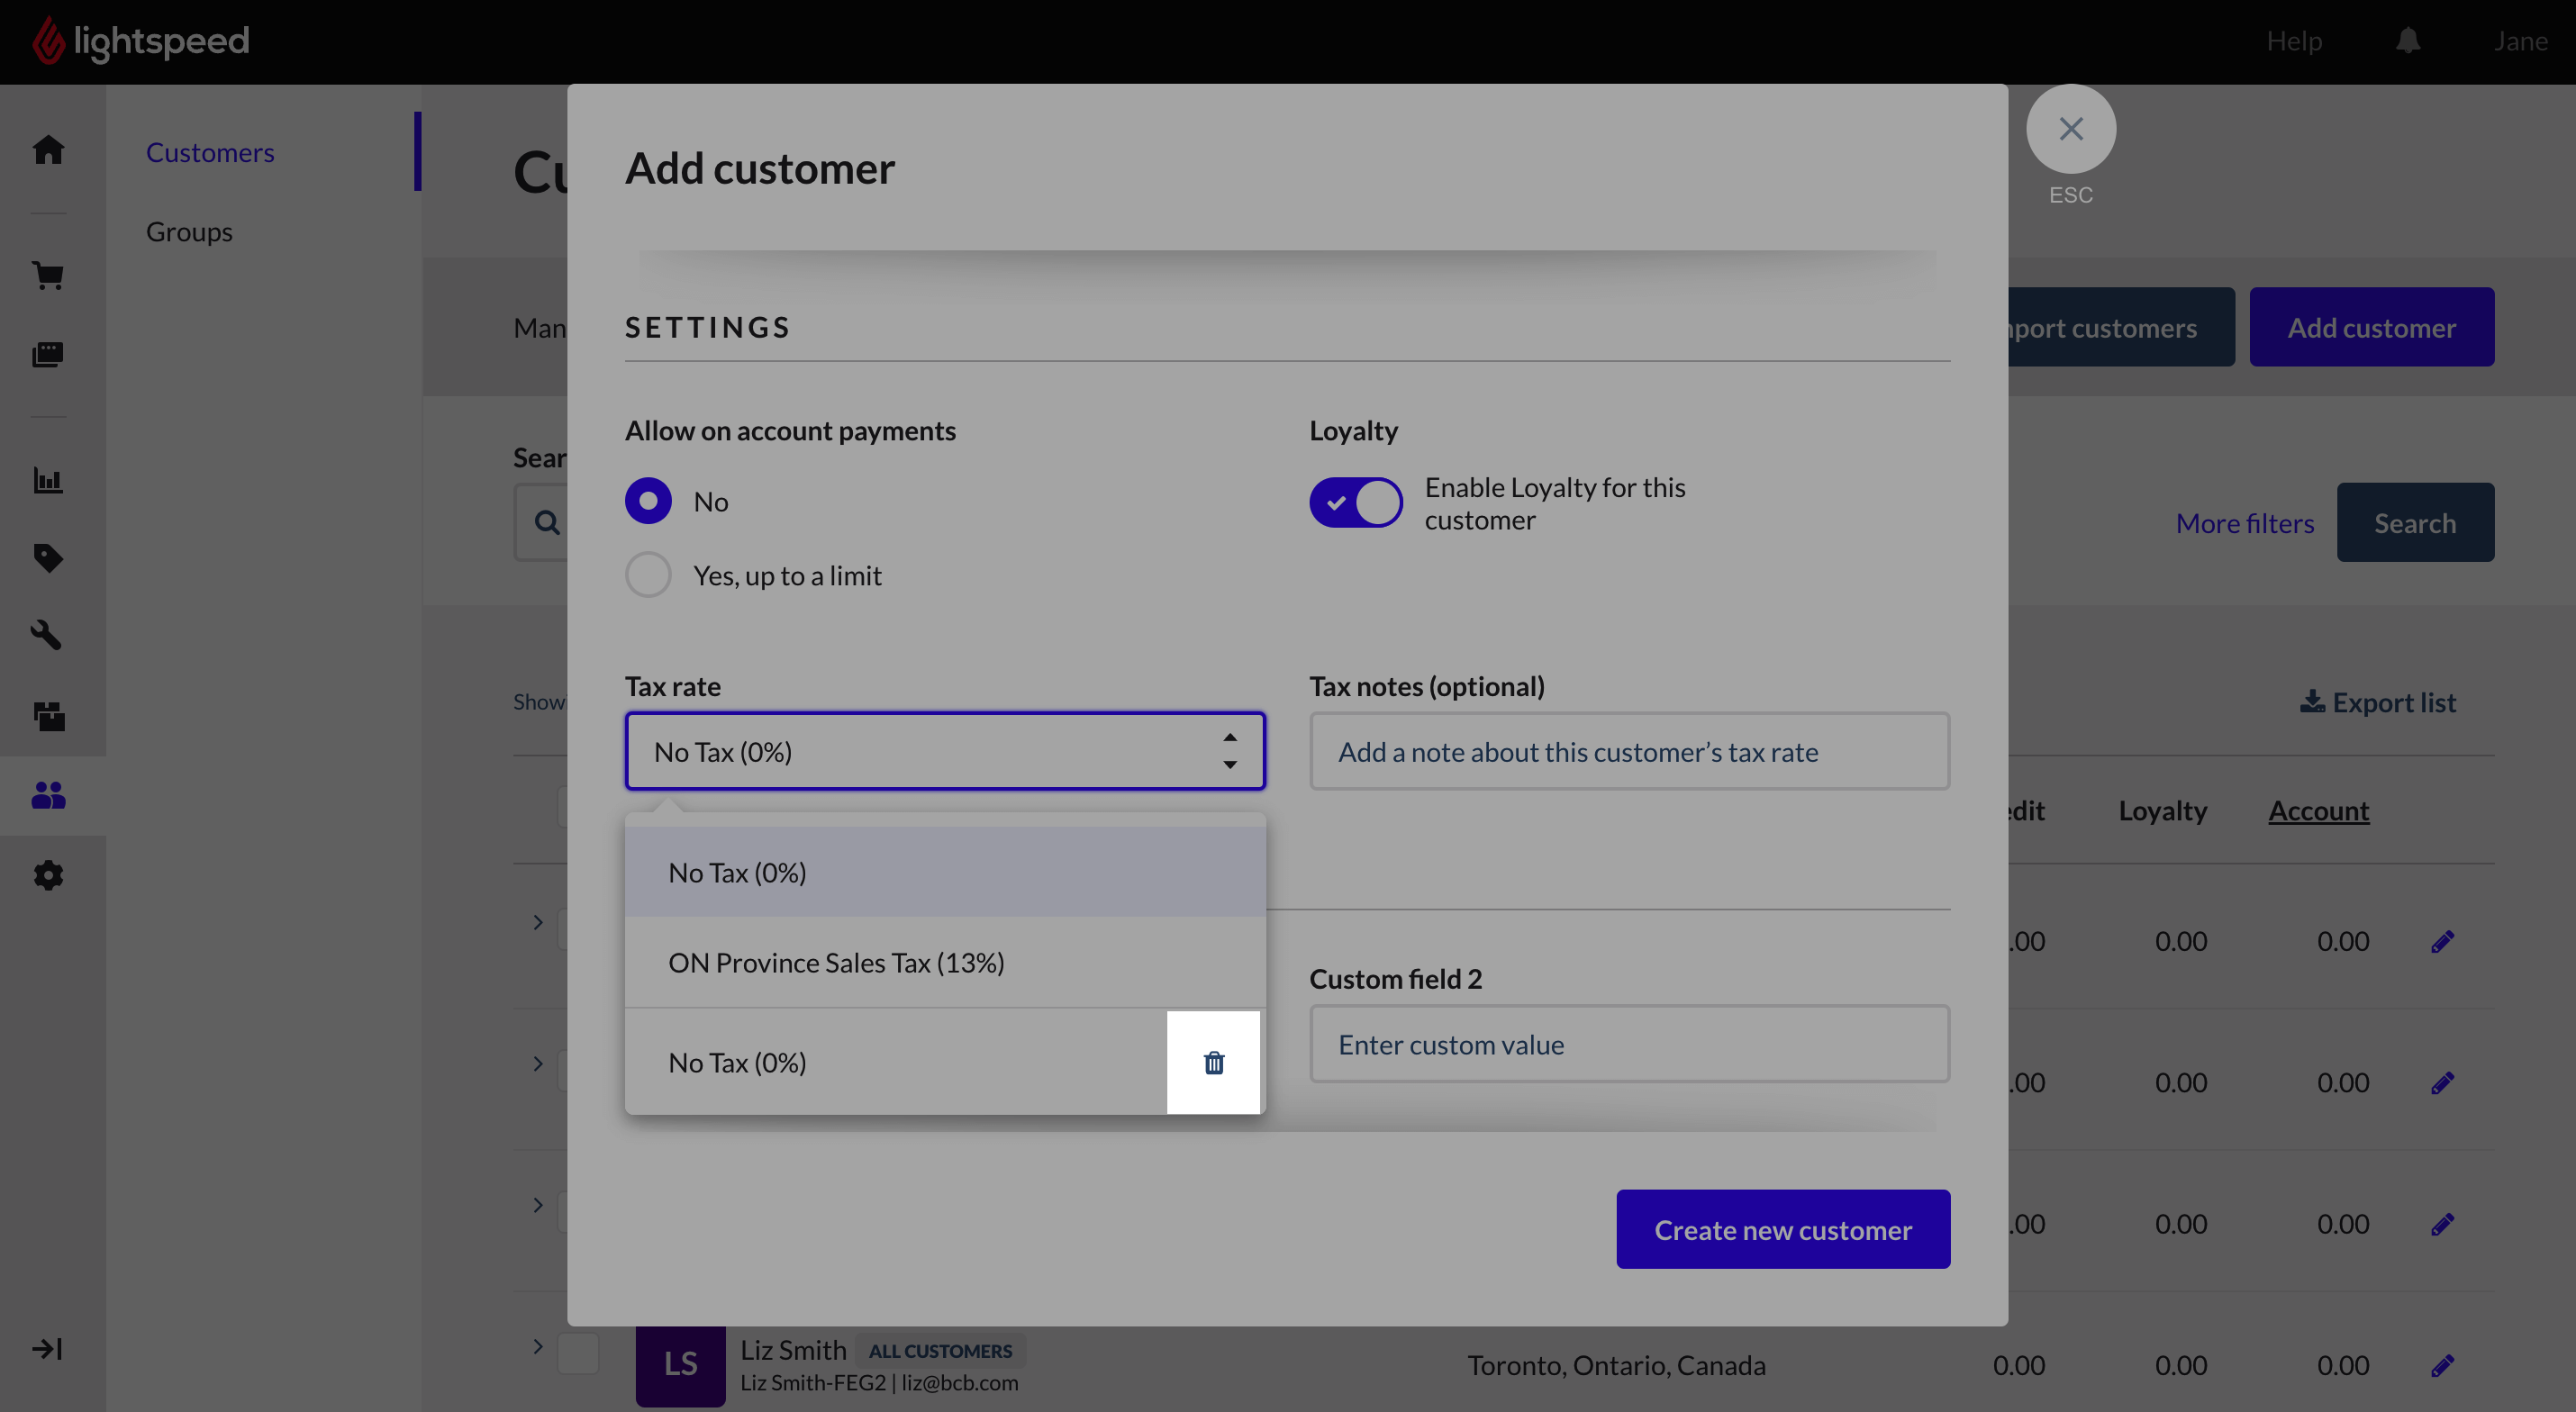This screenshot has width=2576, height=1412.
Task: Select the Sales cart icon in the sidebar
Action: click(x=48, y=276)
